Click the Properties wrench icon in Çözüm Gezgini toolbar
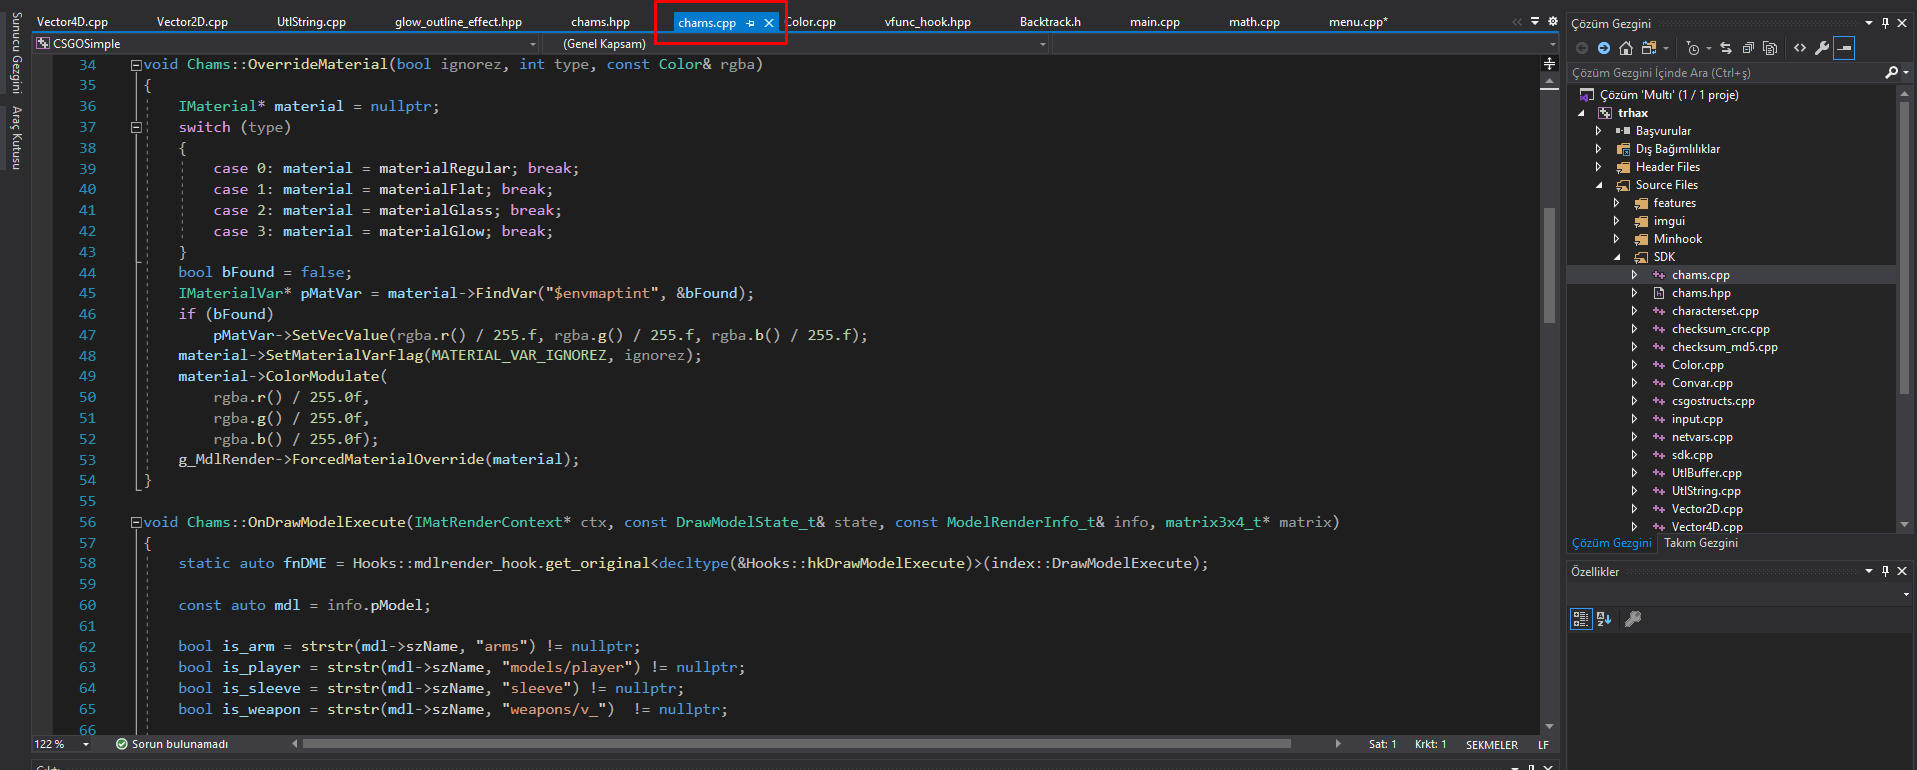Viewport: 1917px width, 770px height. (x=1822, y=48)
